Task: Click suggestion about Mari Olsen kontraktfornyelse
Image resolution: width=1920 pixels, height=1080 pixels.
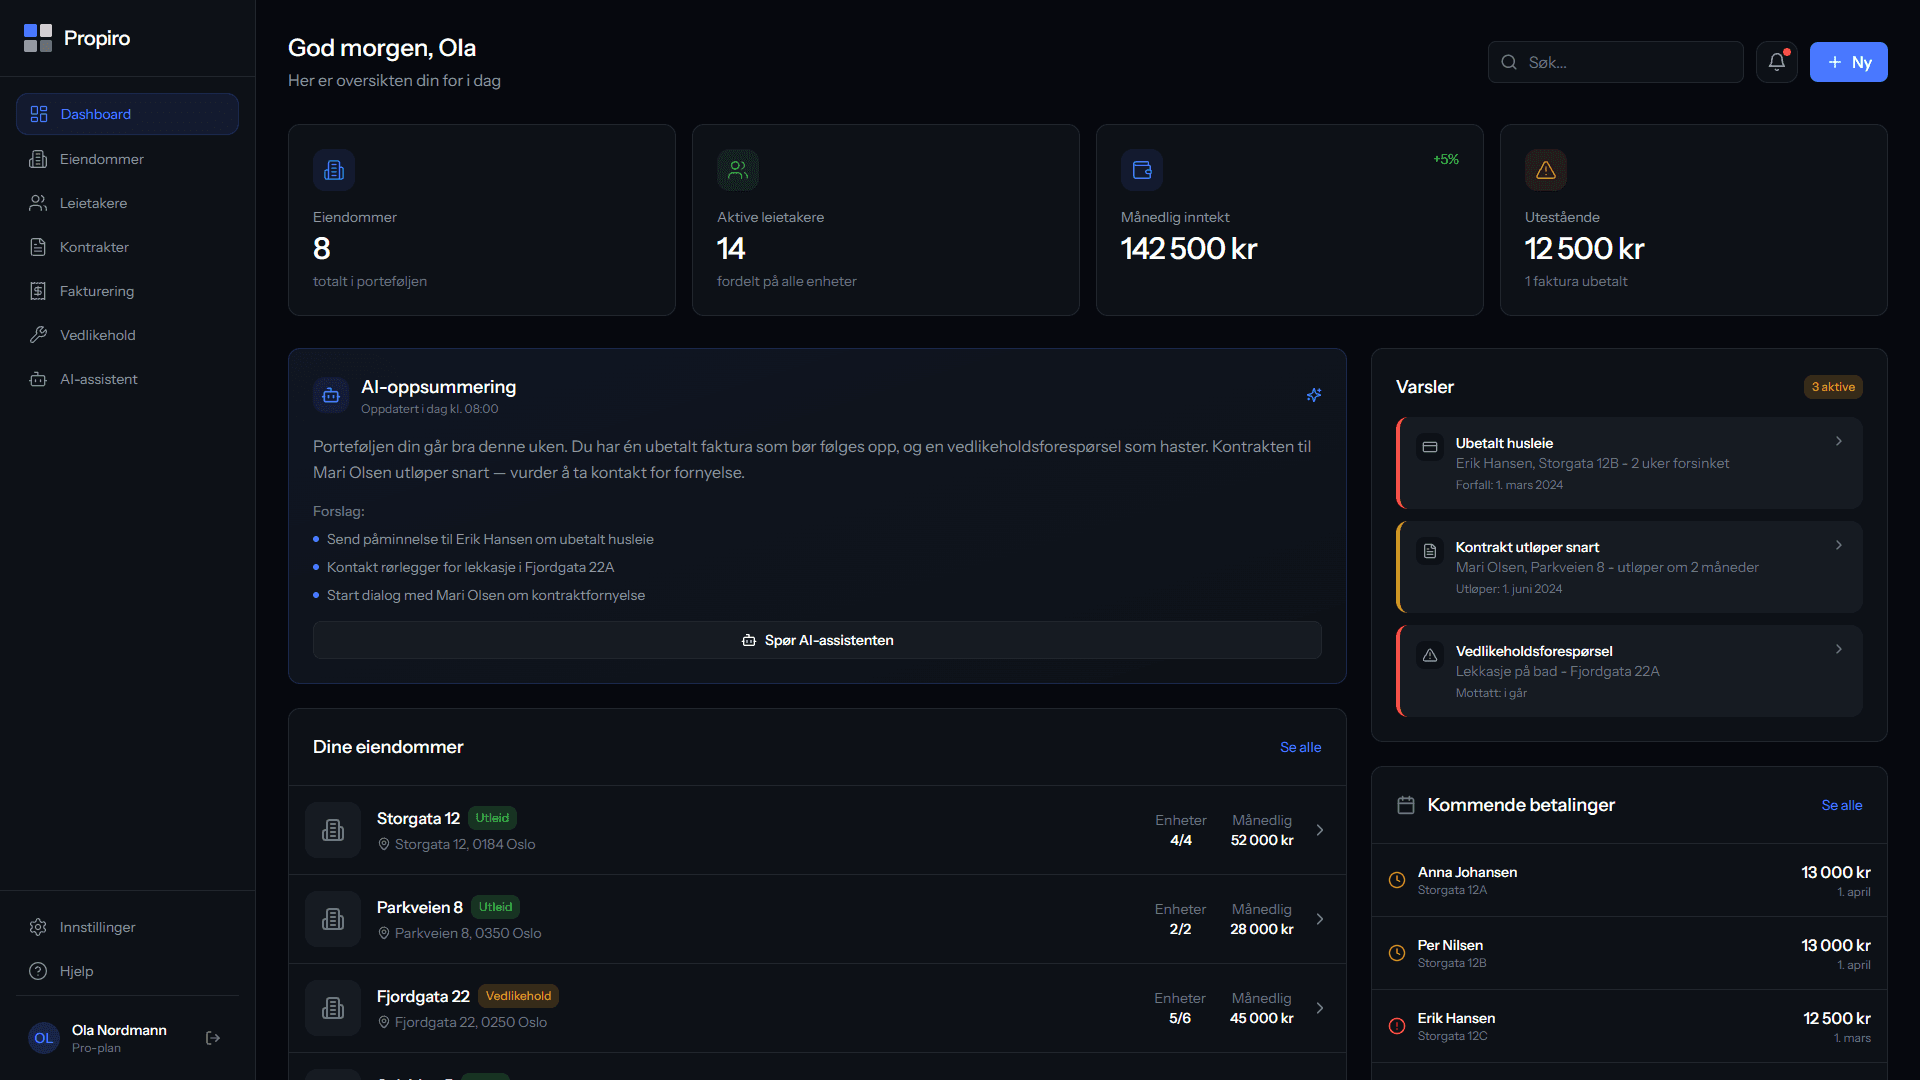Action: point(486,595)
